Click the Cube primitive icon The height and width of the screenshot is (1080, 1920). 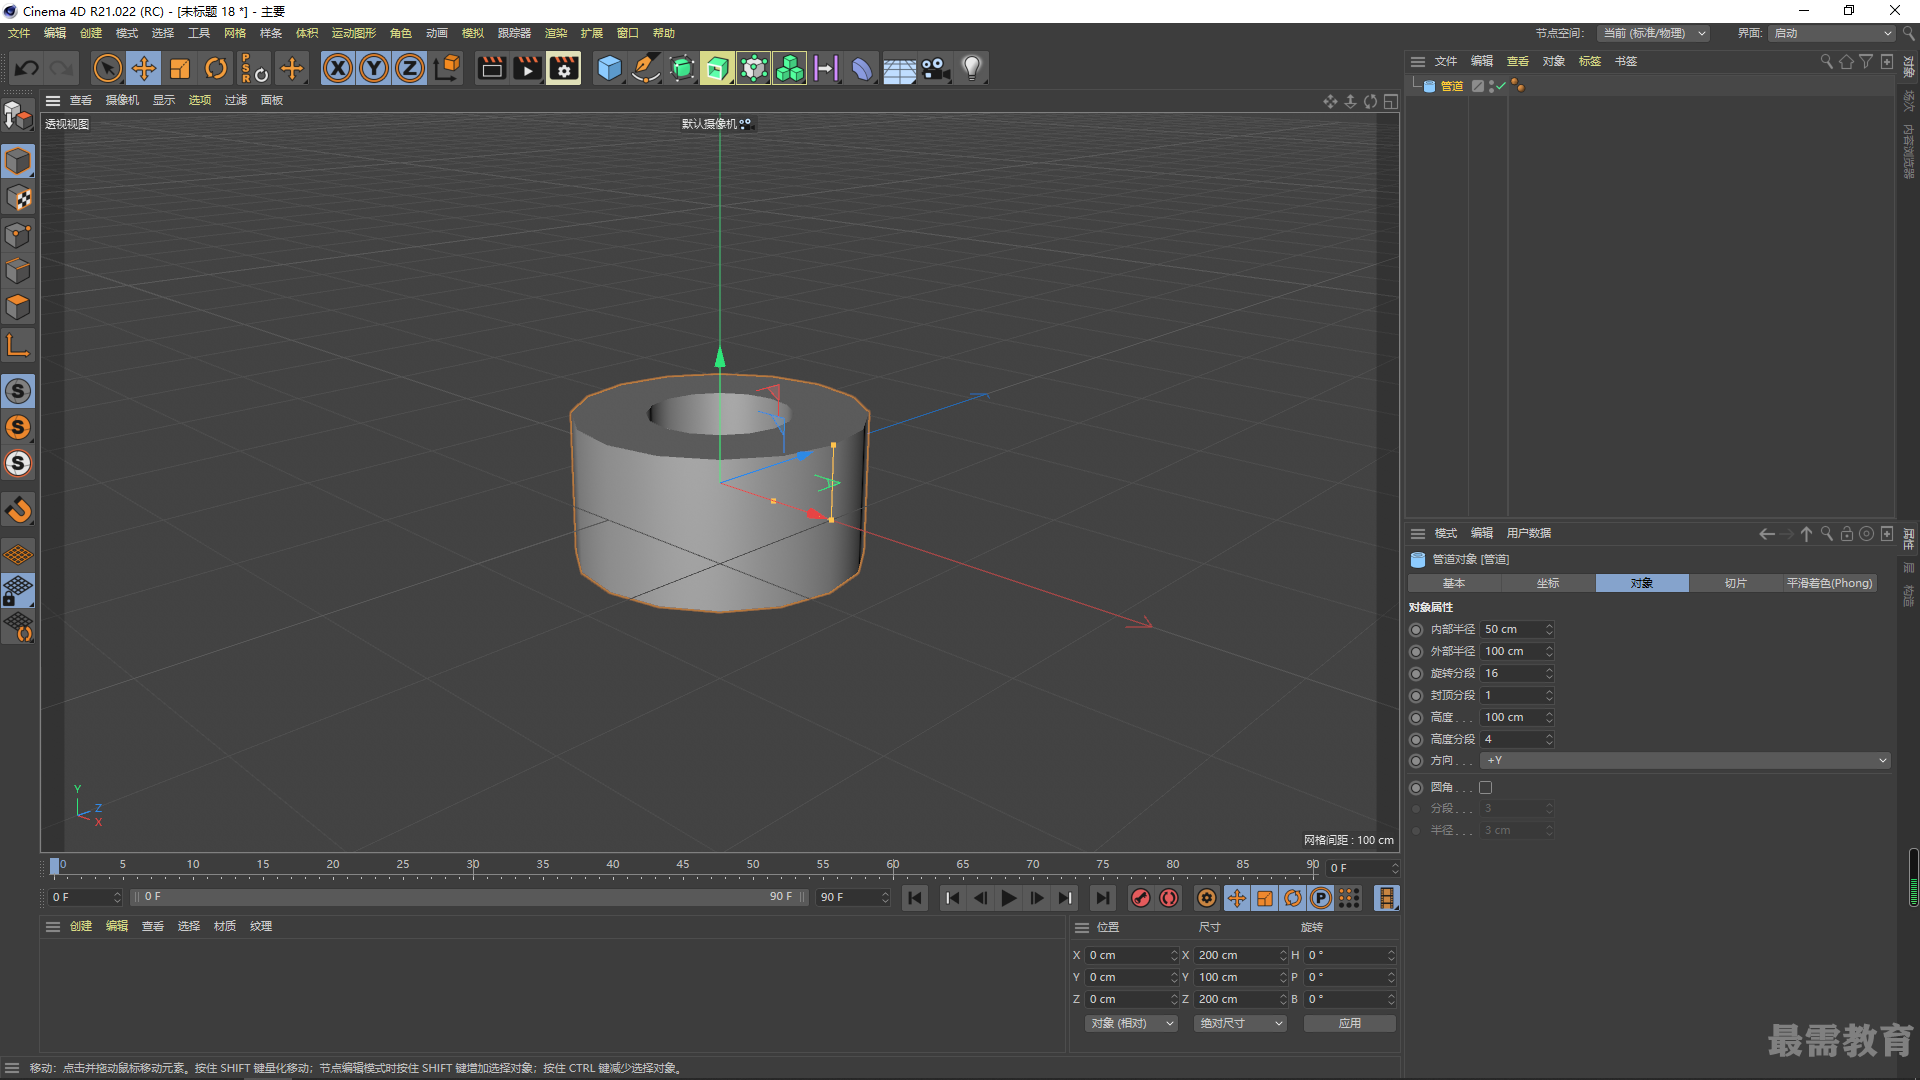(609, 68)
